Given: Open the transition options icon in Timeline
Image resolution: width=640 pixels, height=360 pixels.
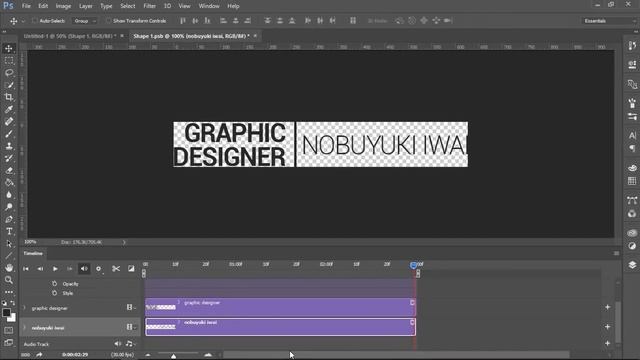Looking at the screenshot, I should [x=131, y=269].
